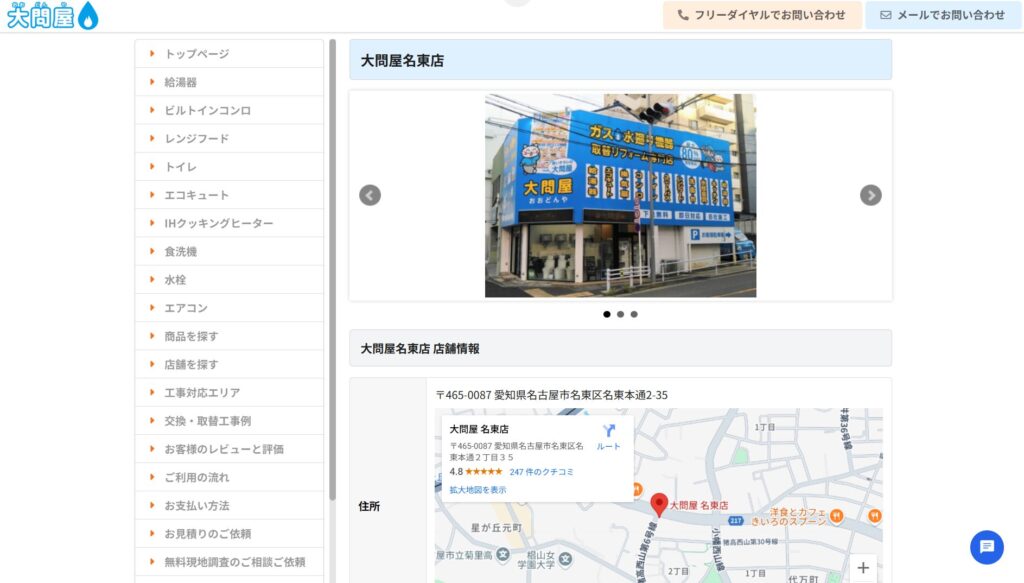Select the first carousel dot
This screenshot has width=1024, height=583.
(607, 314)
